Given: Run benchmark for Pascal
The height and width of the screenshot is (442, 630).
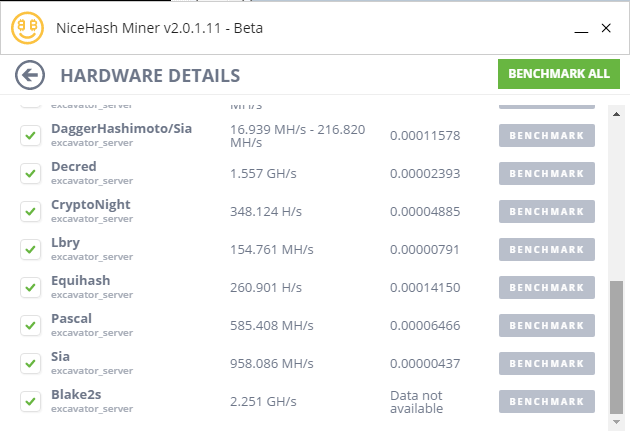Looking at the screenshot, I should (547, 325).
